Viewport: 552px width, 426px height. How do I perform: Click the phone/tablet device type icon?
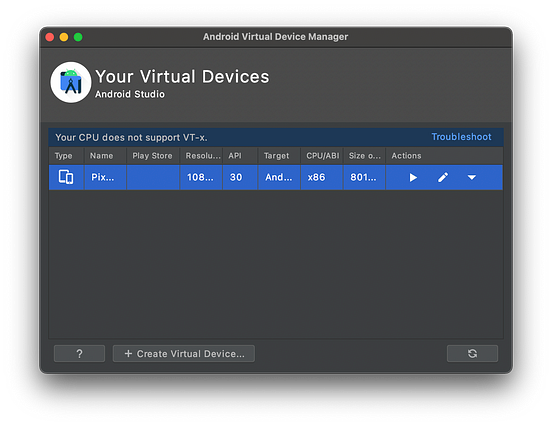tap(66, 177)
